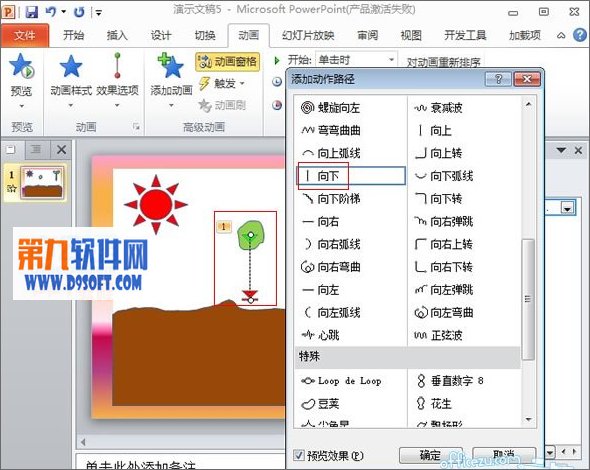Click 添加动画 add animation star icon
Screen dimensions: 590x470
(x=171, y=66)
